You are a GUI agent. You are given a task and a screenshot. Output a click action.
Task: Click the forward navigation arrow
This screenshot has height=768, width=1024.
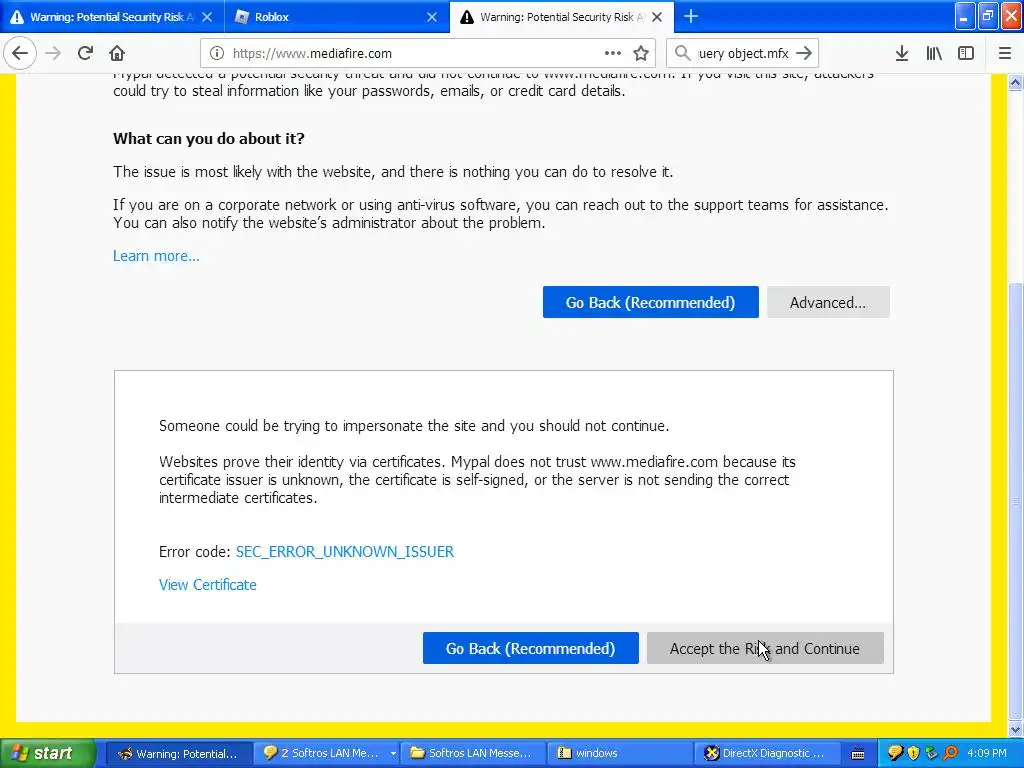point(53,54)
